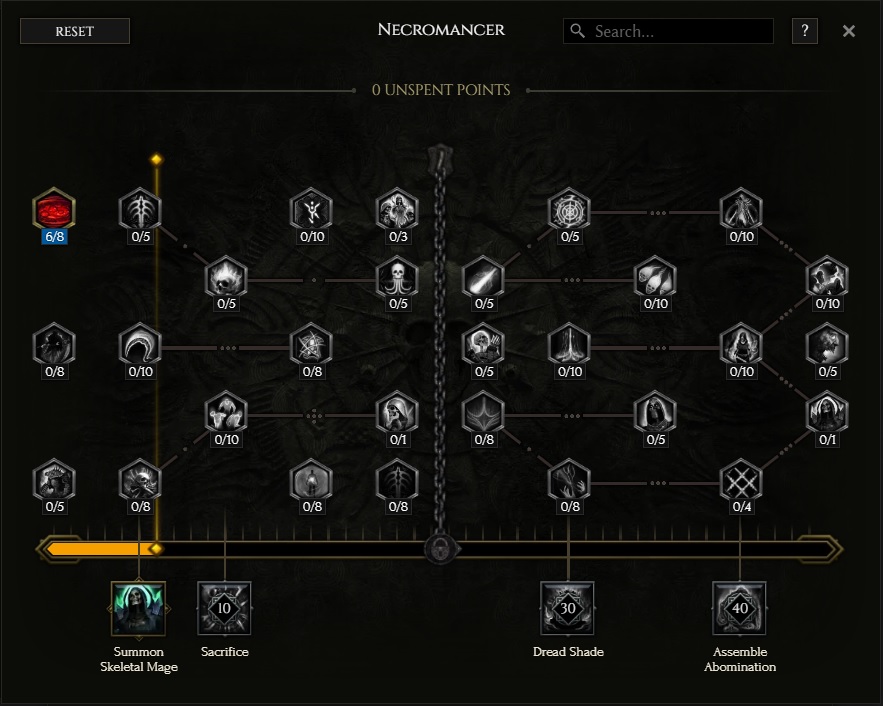Viewport: 883px width, 706px height.
Task: Select the crescent scythe 0/10 node
Action: coord(140,346)
